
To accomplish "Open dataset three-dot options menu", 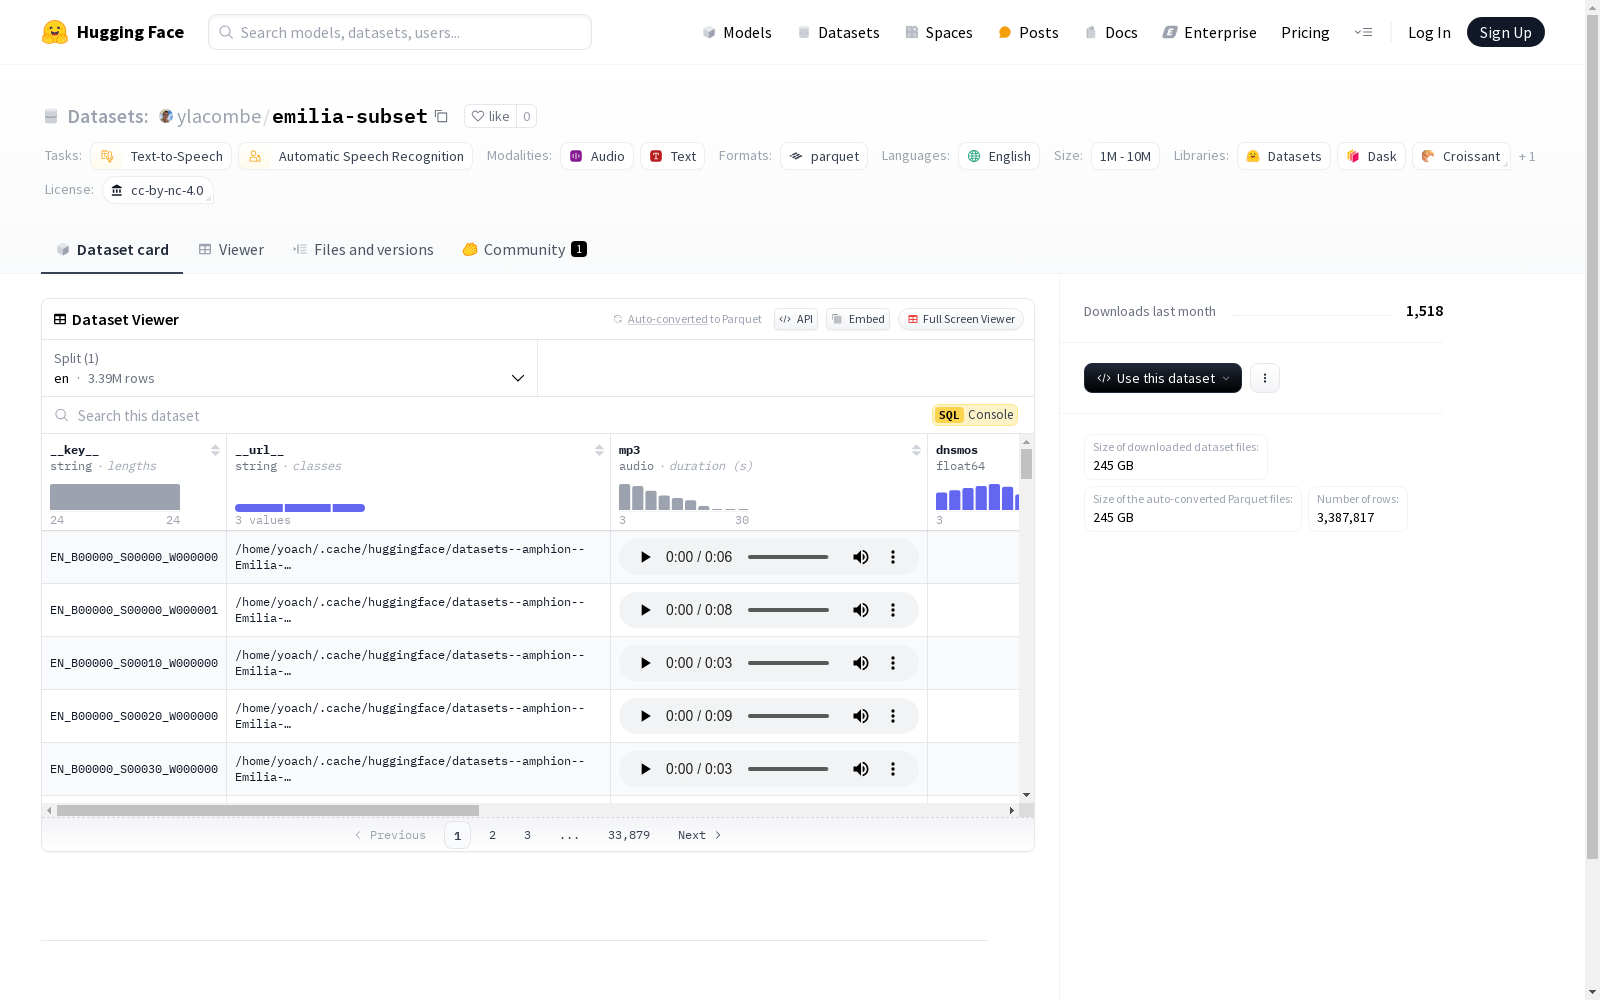I will coord(1265,378).
